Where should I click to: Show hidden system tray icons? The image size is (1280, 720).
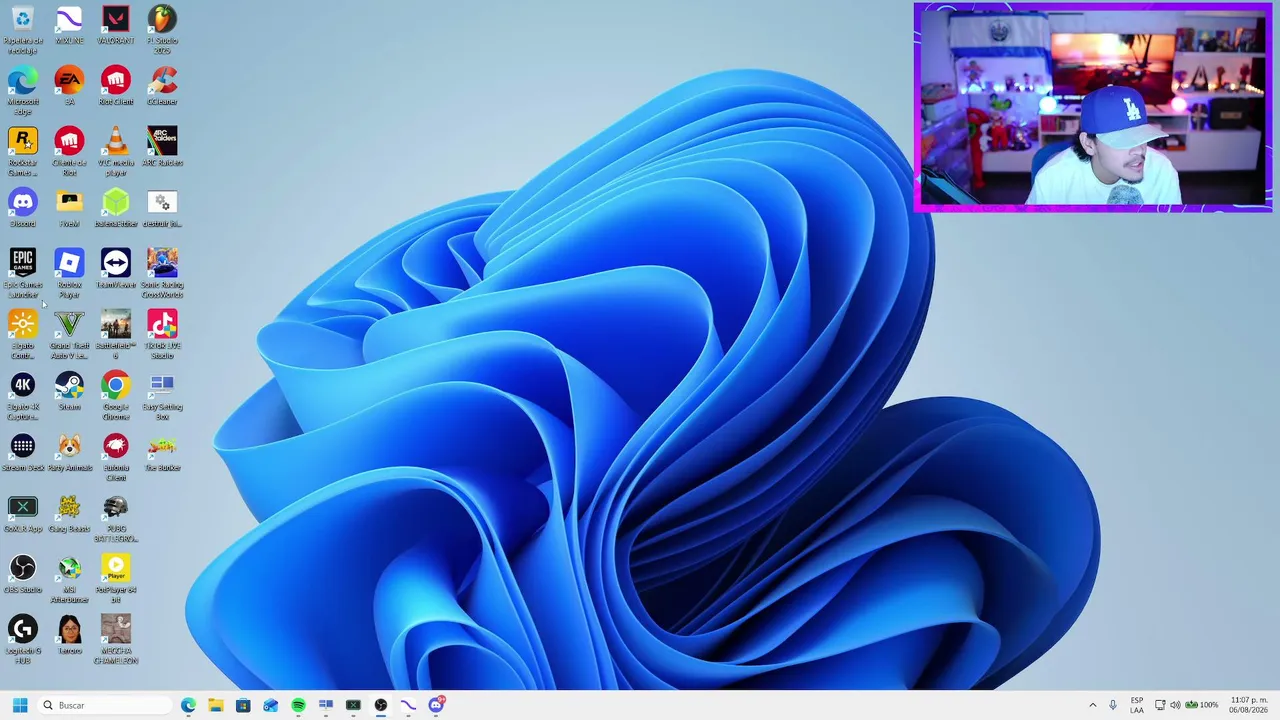pyautogui.click(x=1092, y=705)
